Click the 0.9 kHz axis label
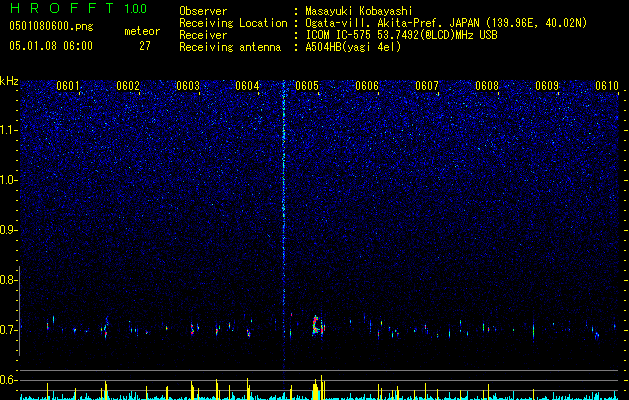 (x=8, y=230)
